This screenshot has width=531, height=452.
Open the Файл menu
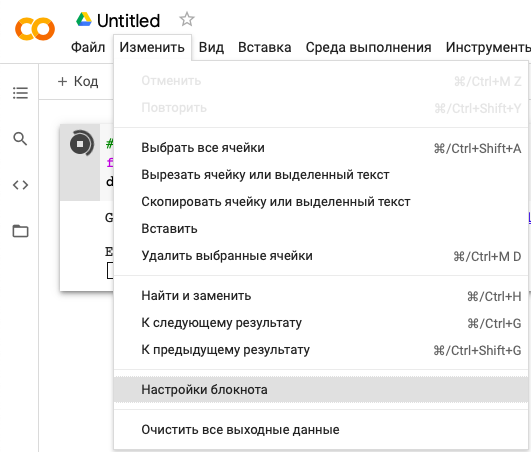(88, 47)
